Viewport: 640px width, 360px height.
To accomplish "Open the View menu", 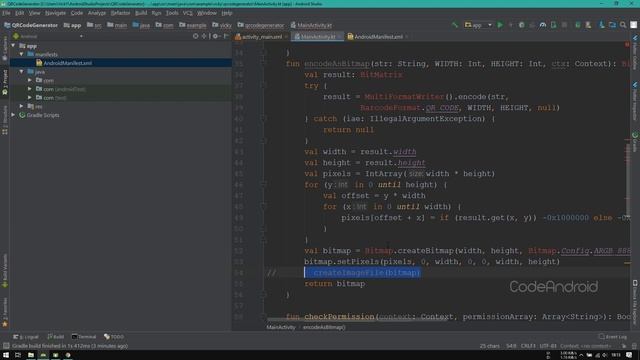I will pos(34,13).
